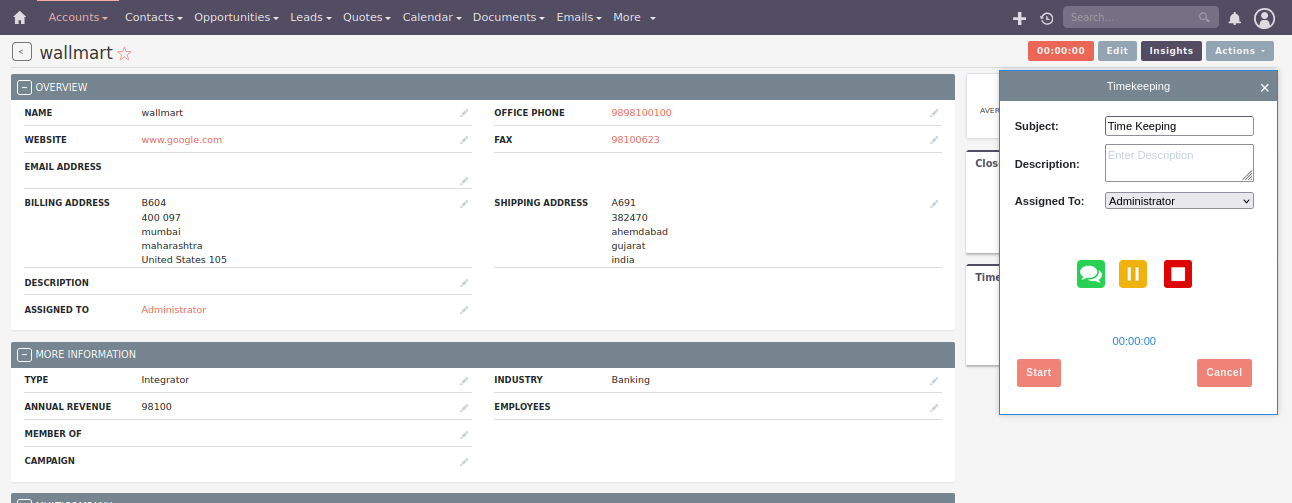
Task: Click the Subject input field
Action: click(x=1178, y=126)
